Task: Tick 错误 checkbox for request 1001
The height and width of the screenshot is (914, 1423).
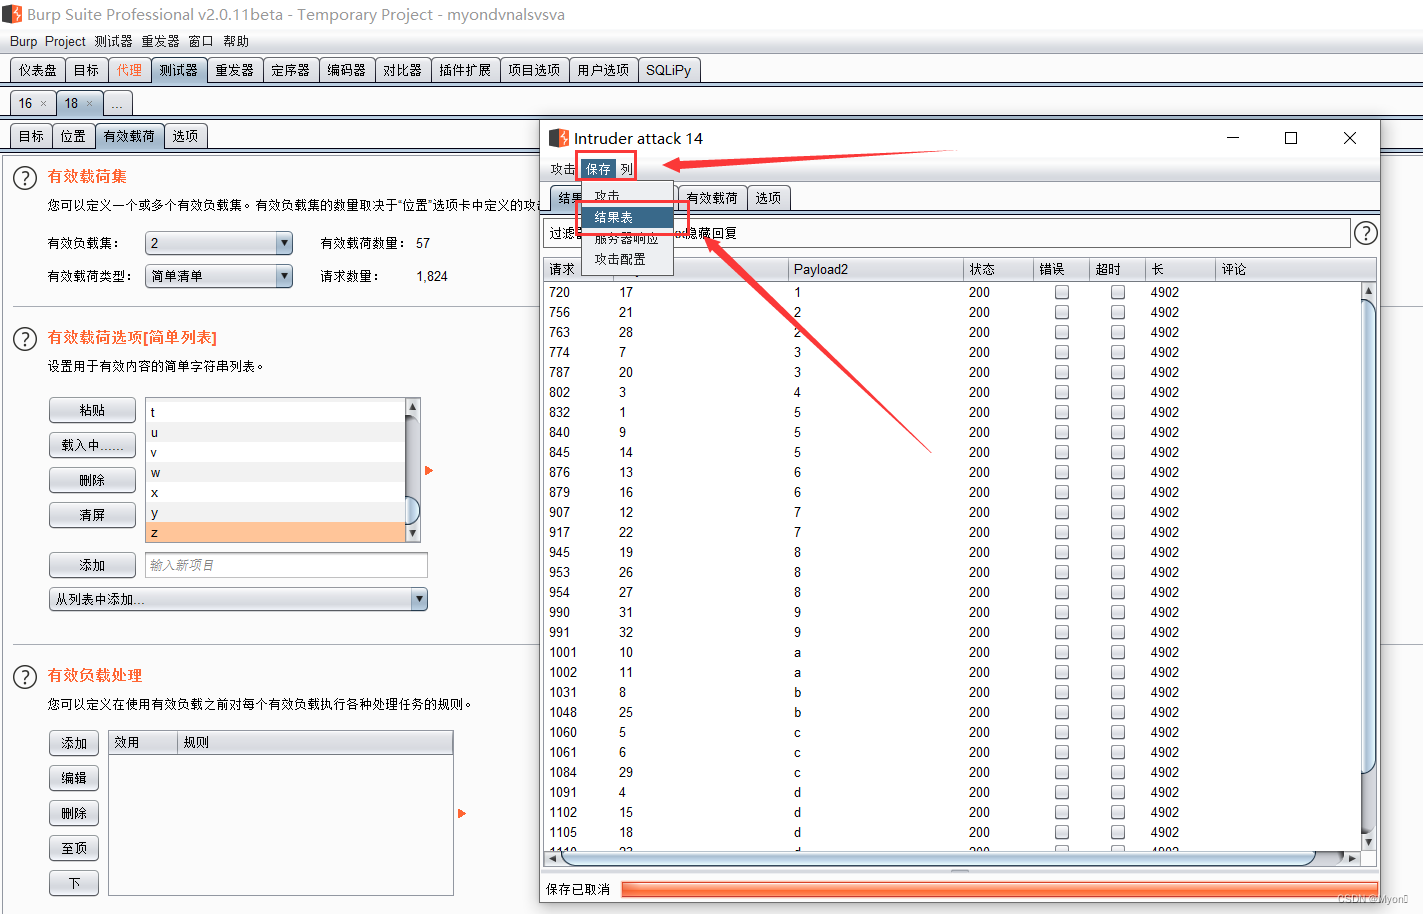Action: click(x=1062, y=652)
